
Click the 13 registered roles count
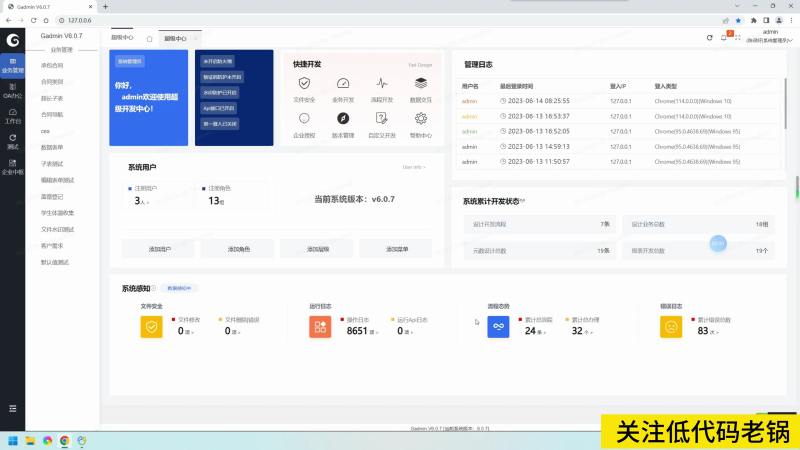pos(213,201)
